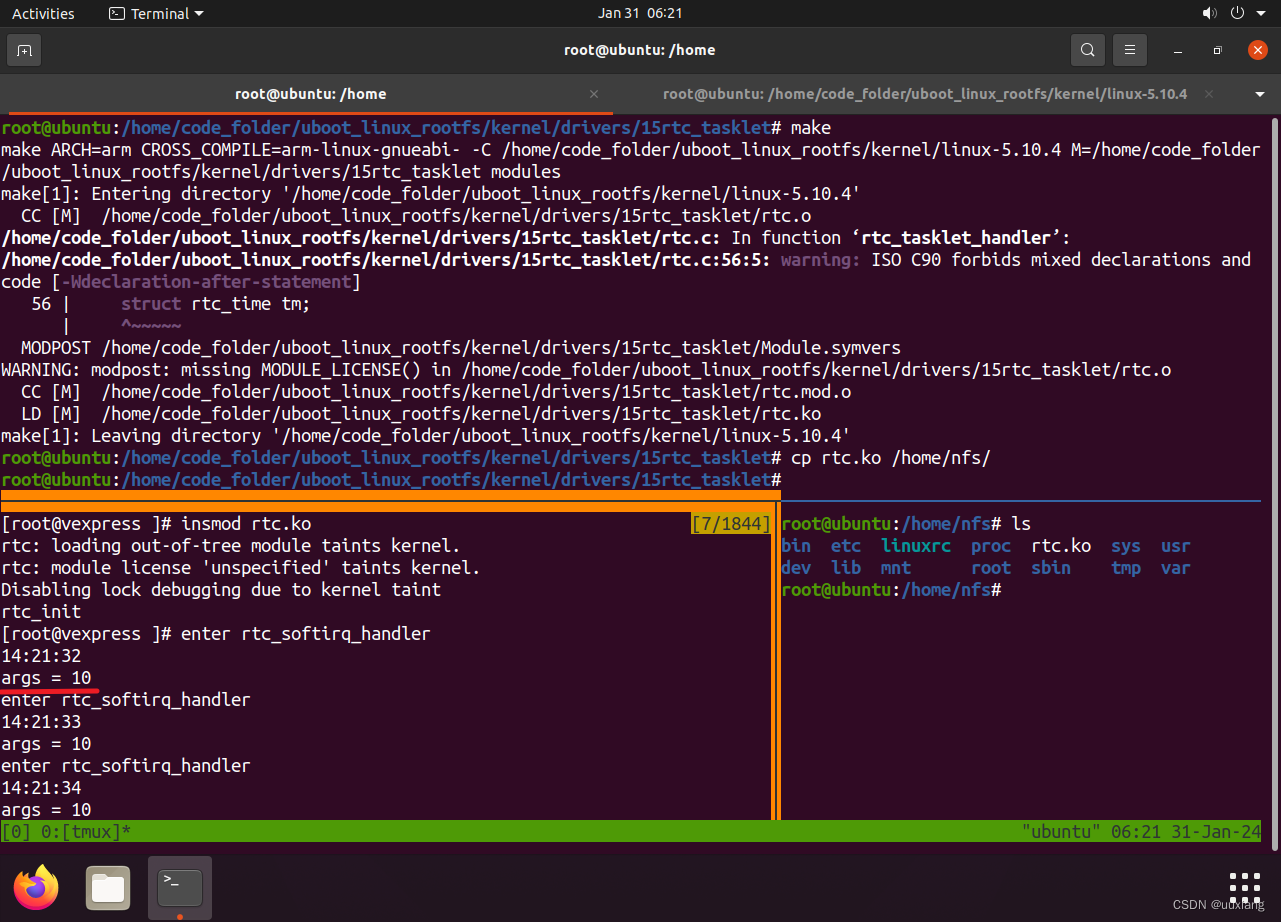Screen dimensions: 1281x922
Task: Click 'root' in the ls output
Action: pyautogui.click(x=991, y=568)
